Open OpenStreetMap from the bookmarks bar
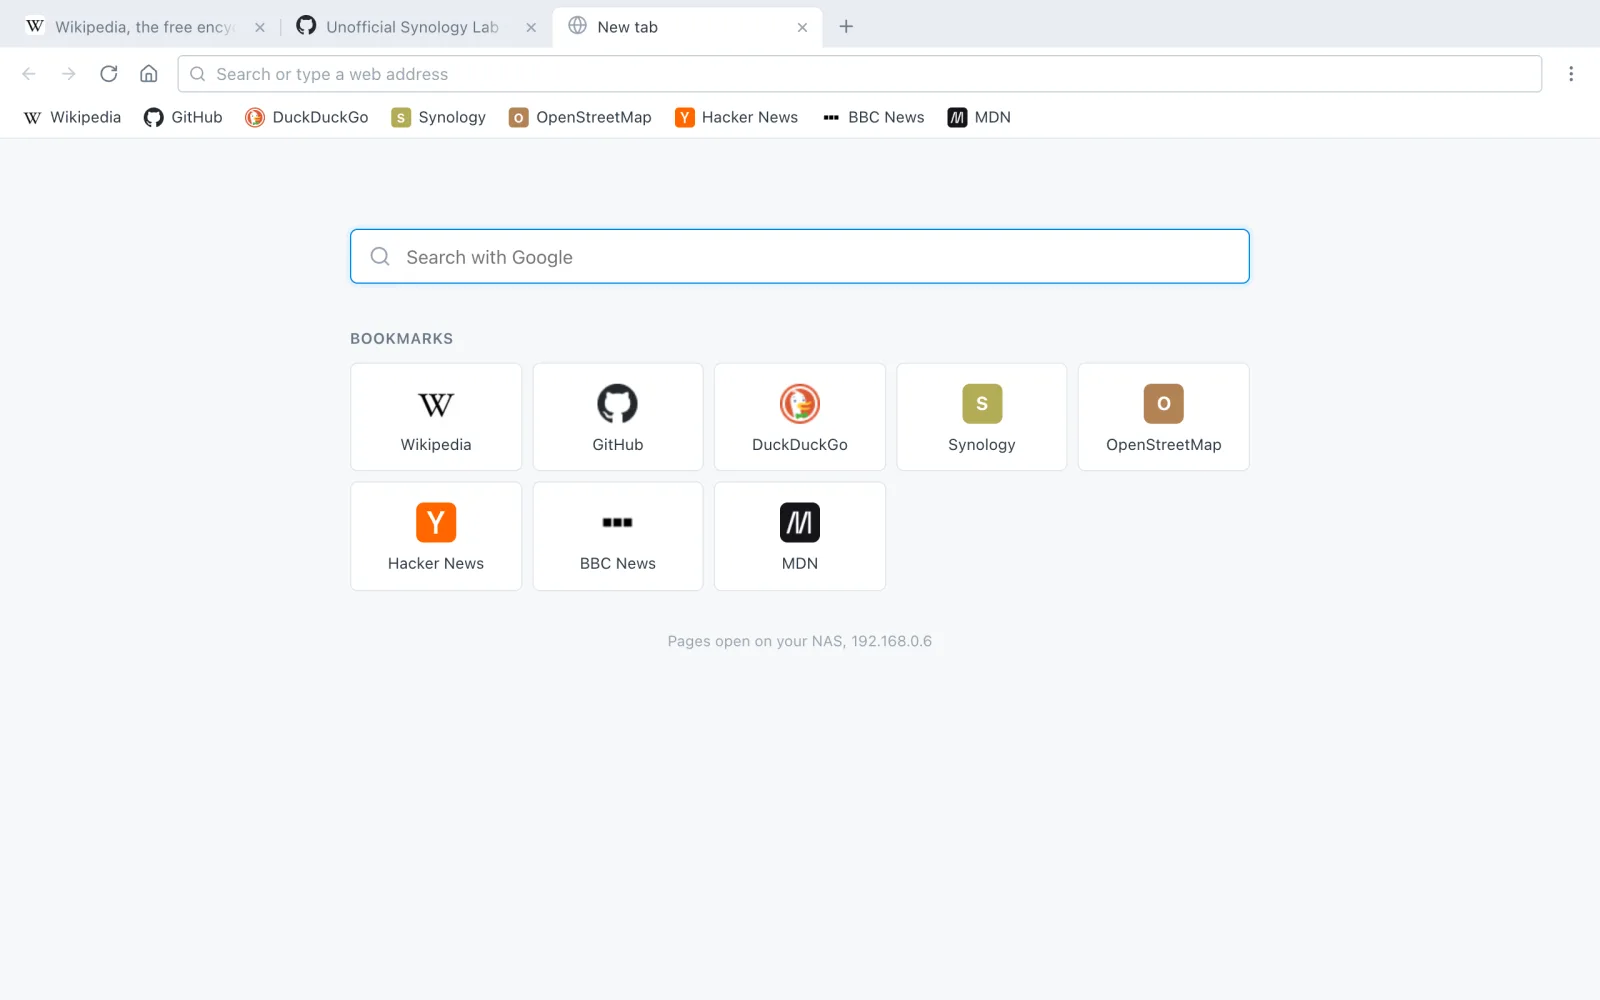The width and height of the screenshot is (1600, 1000). point(580,117)
